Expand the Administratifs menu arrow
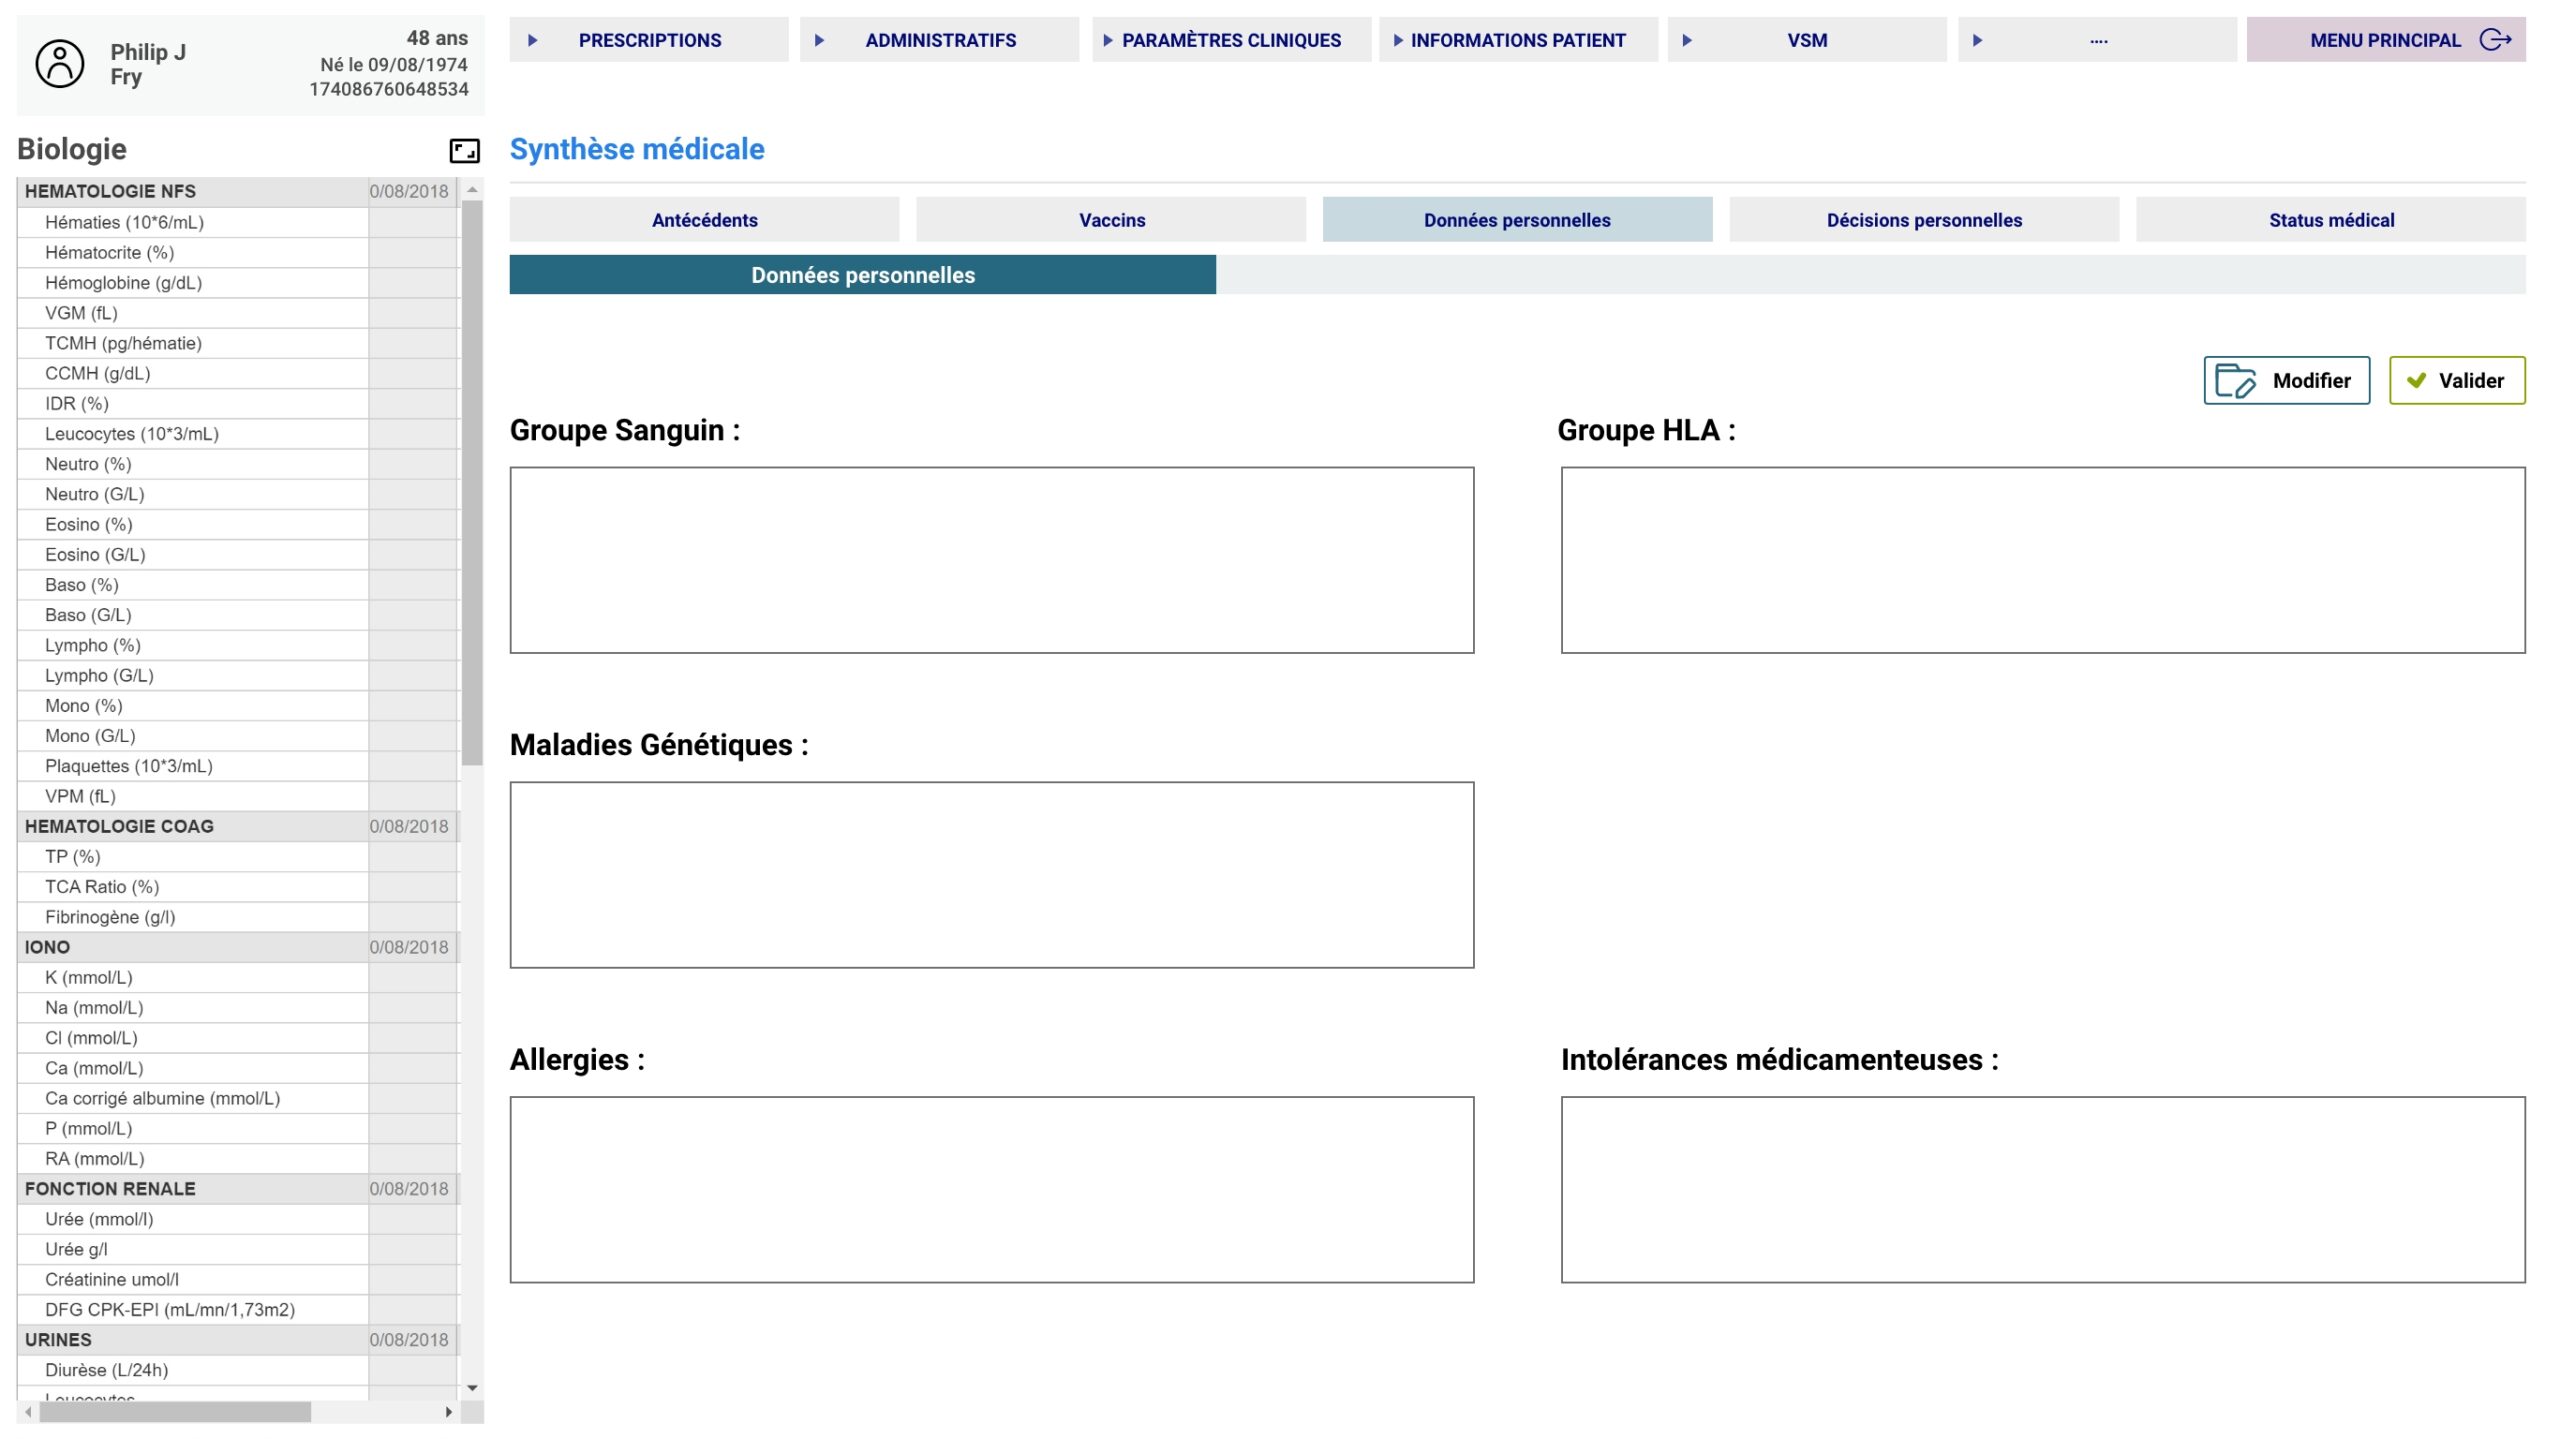 click(819, 41)
